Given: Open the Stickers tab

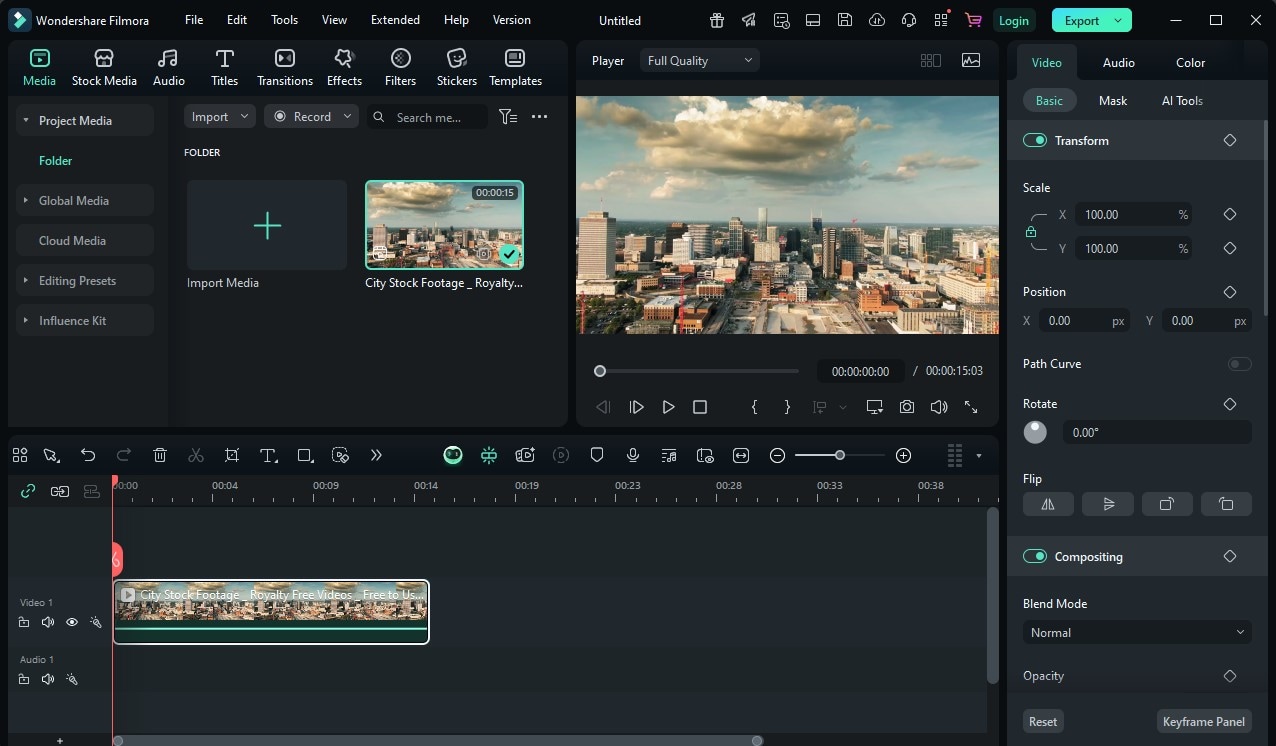Looking at the screenshot, I should point(456,67).
